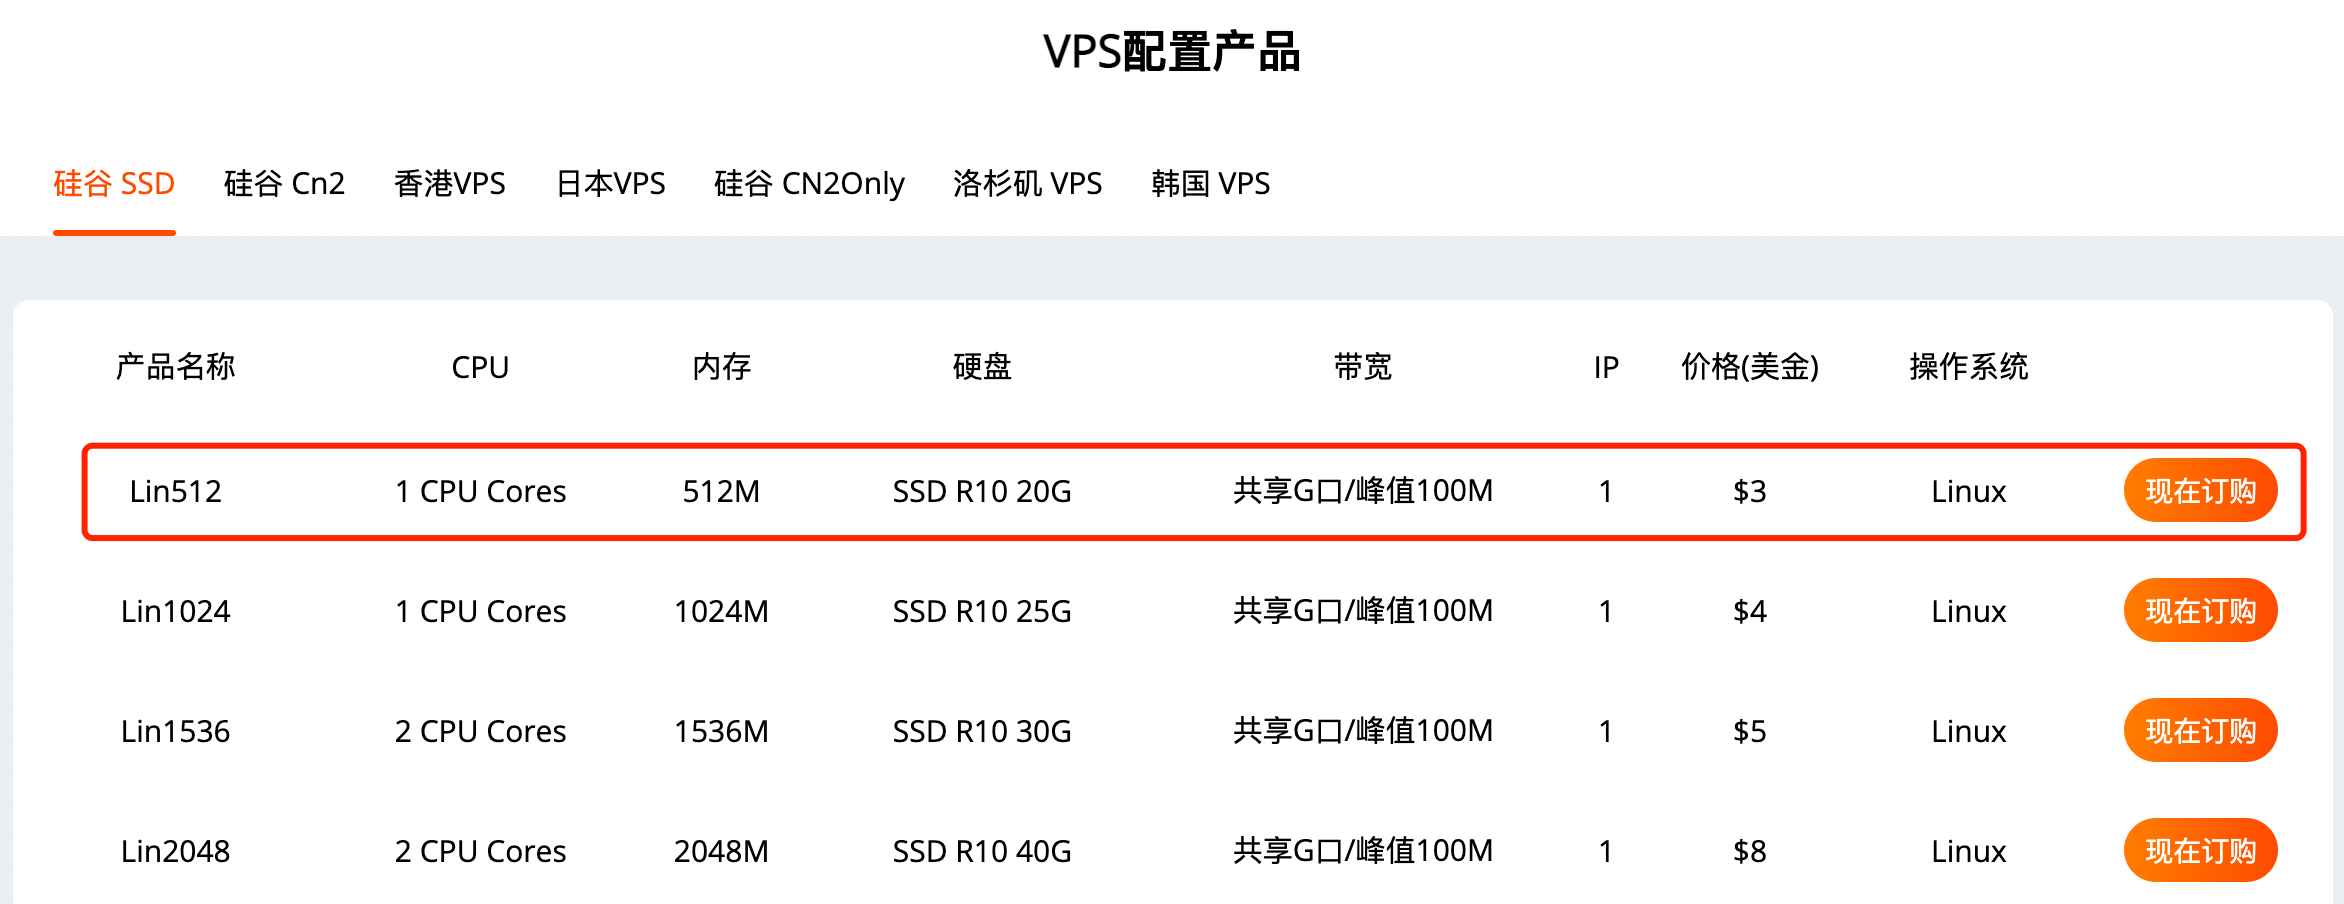
Task: Click the 带宽 column header
Action: (1362, 367)
